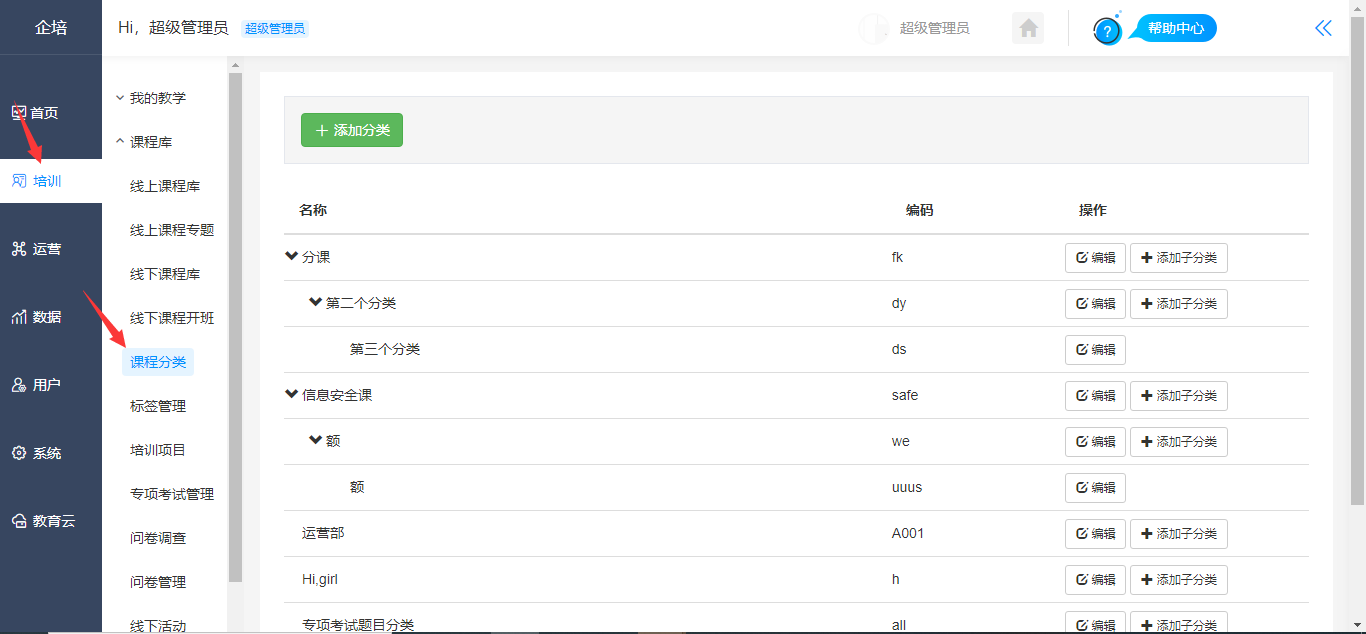Collapse the 第二个分类 category row
This screenshot has height=634, width=1366.
pos(316,303)
